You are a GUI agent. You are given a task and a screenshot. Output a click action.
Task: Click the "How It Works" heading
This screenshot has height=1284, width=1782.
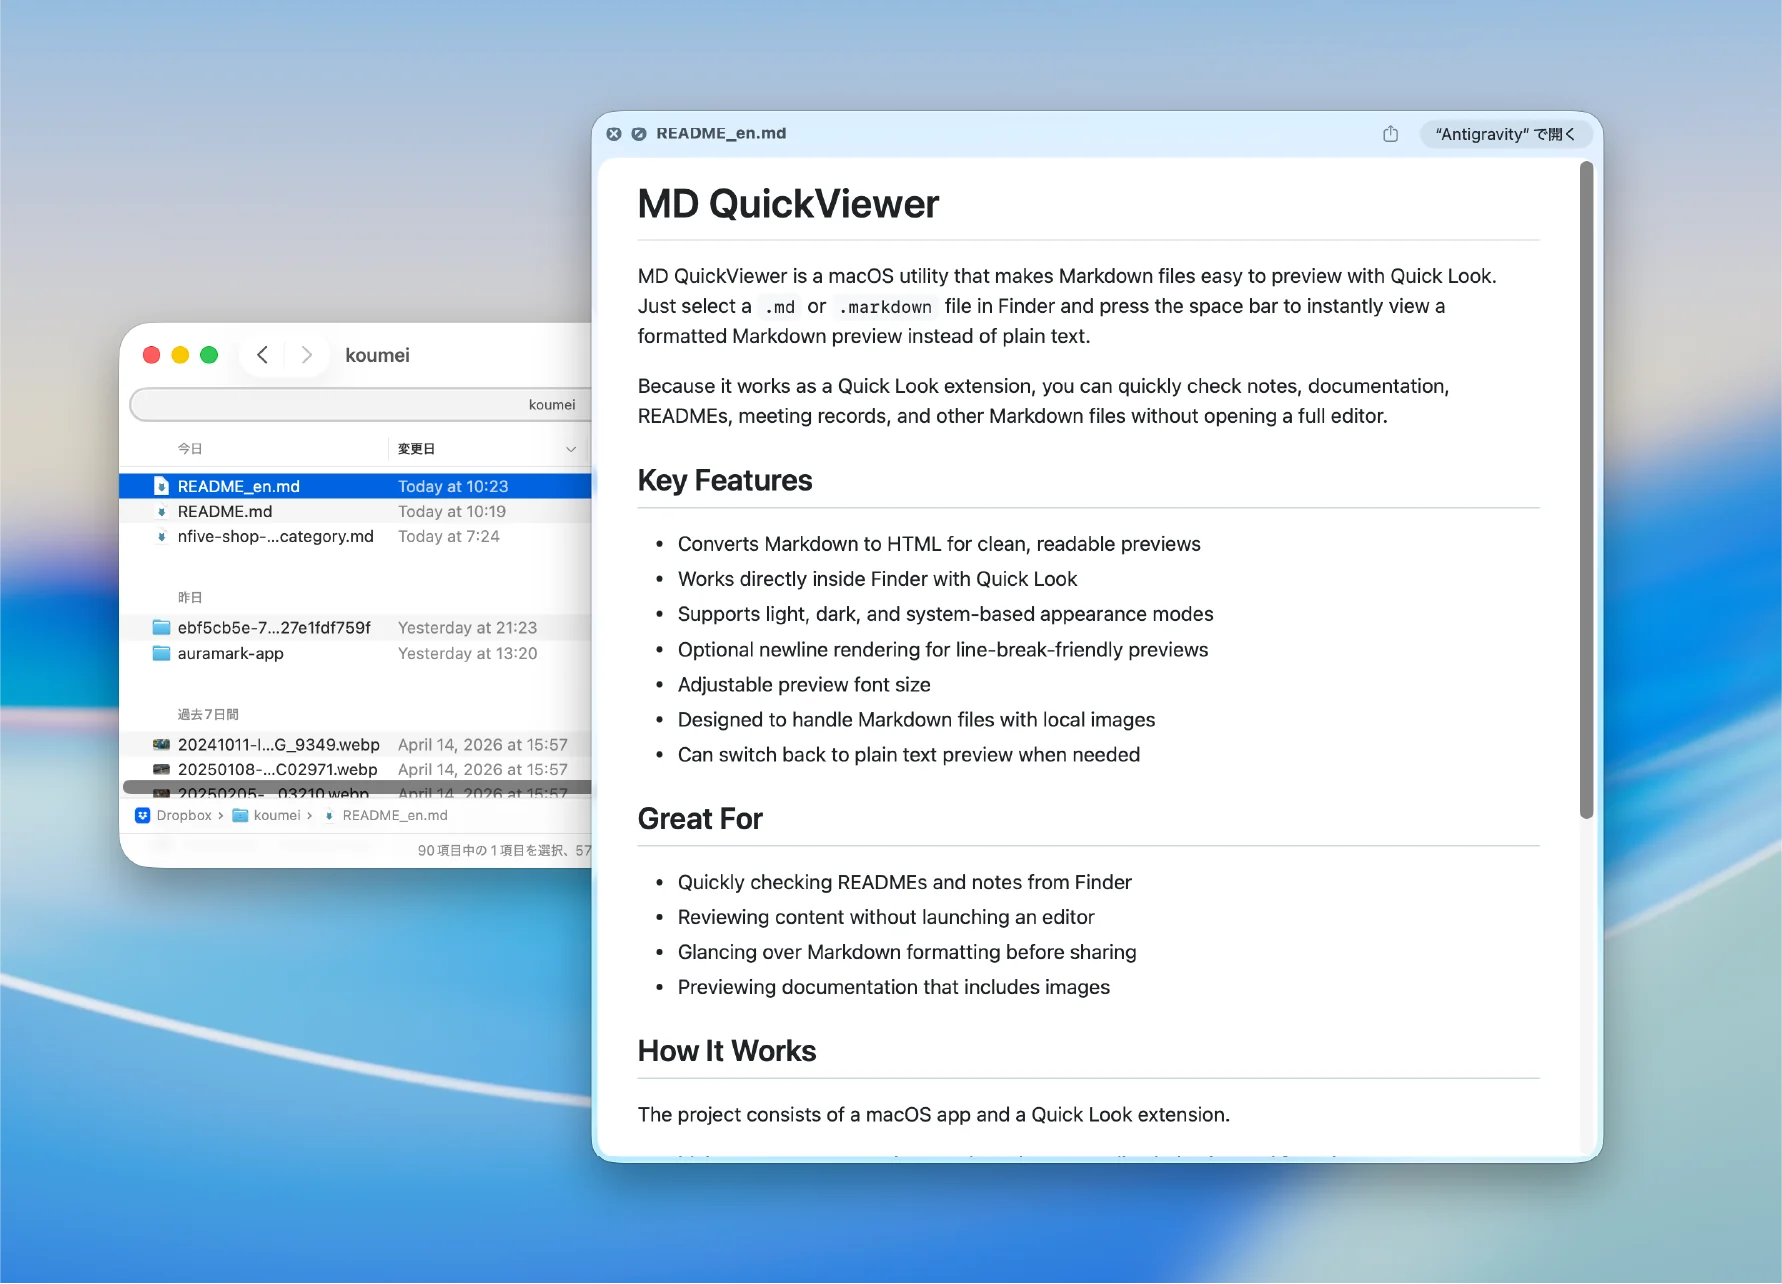[x=727, y=1051]
